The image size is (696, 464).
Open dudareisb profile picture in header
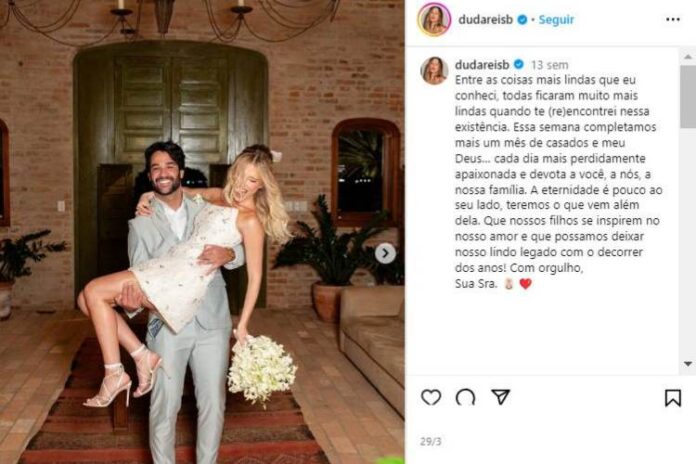(x=434, y=19)
